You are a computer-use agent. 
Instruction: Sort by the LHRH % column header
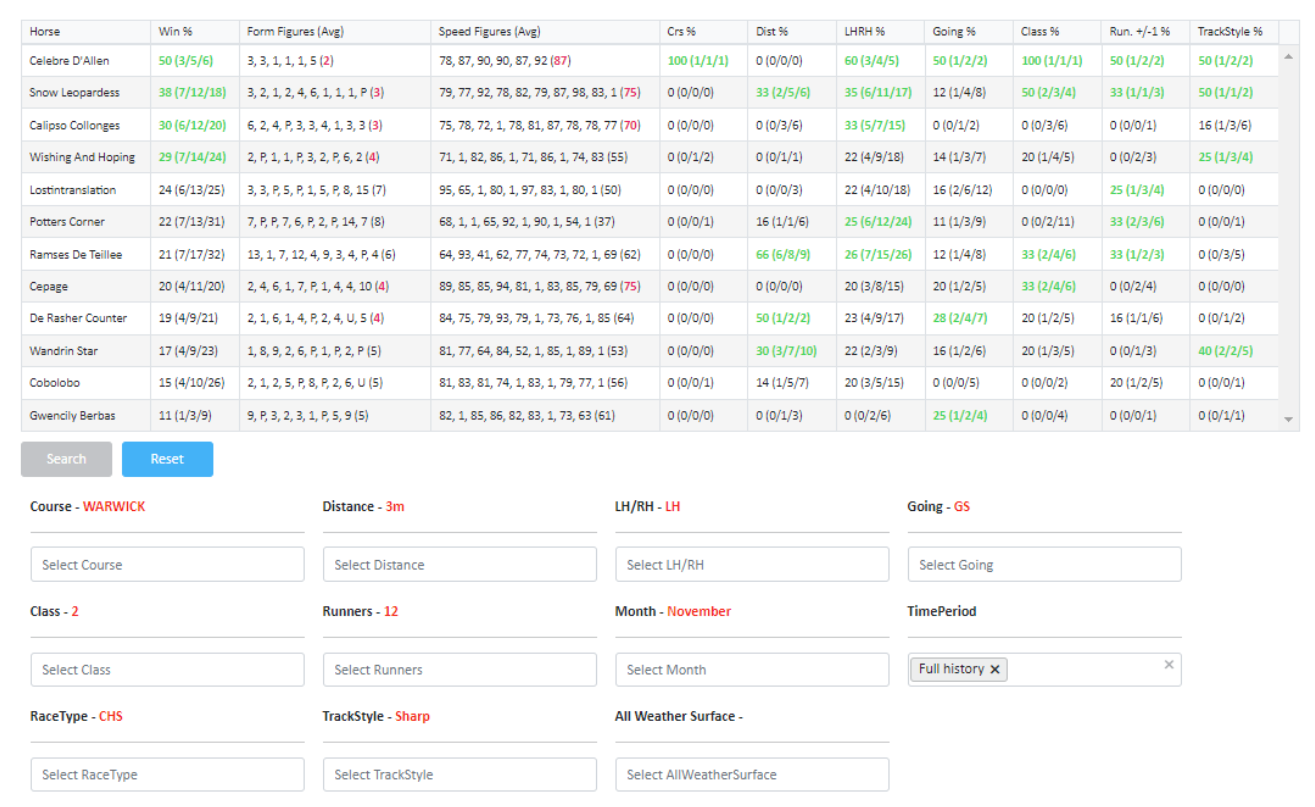tap(880, 32)
